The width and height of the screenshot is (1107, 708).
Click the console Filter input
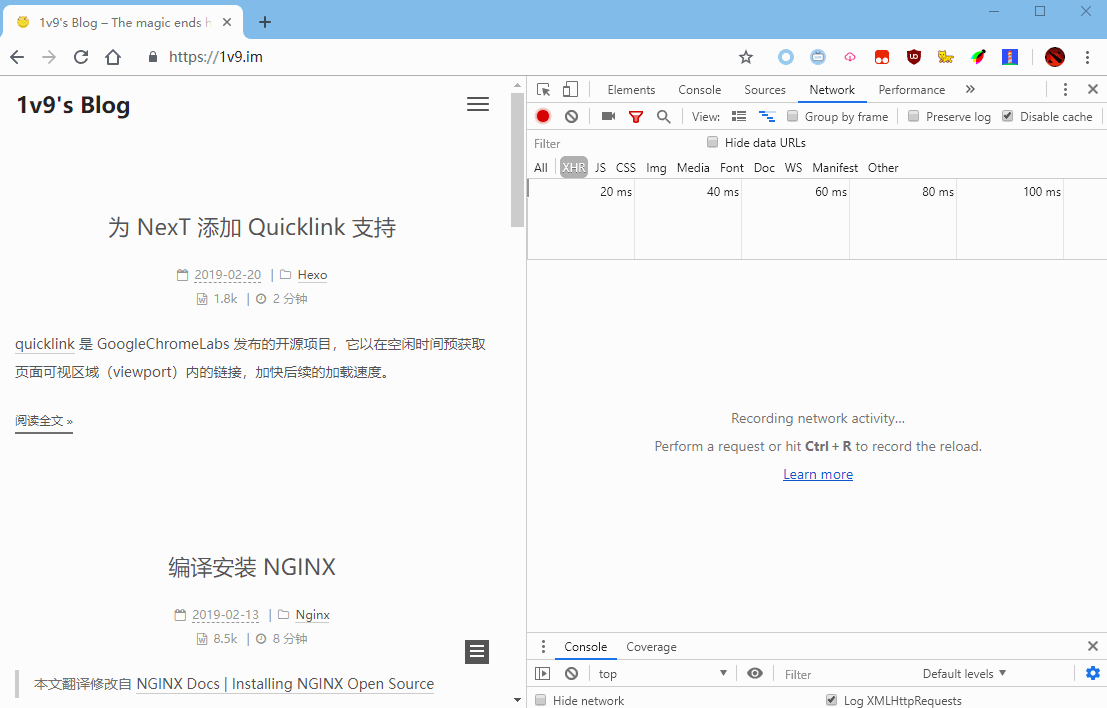coord(847,674)
